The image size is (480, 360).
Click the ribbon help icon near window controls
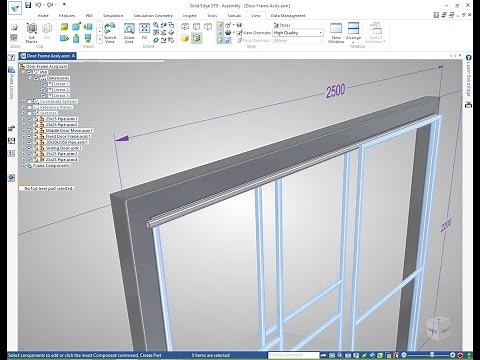coord(436,15)
